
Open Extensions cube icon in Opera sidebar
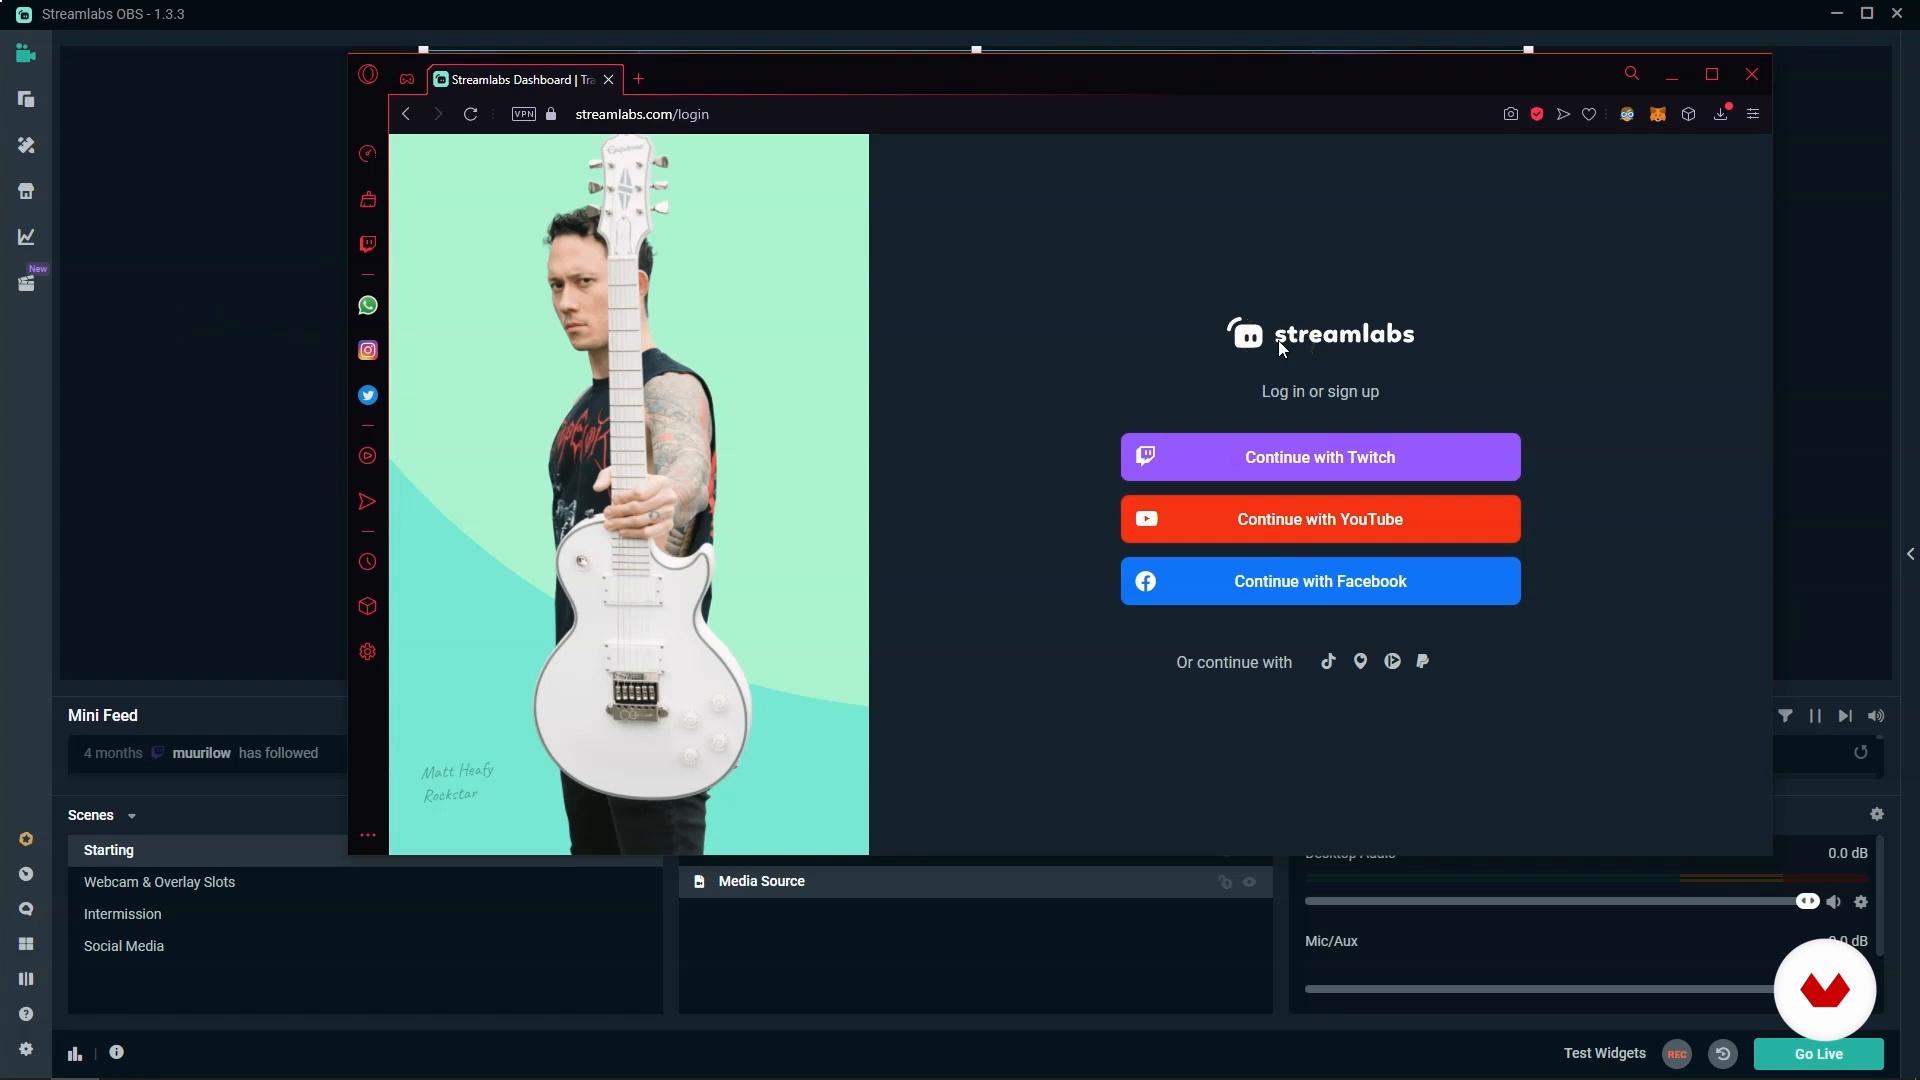click(x=368, y=607)
